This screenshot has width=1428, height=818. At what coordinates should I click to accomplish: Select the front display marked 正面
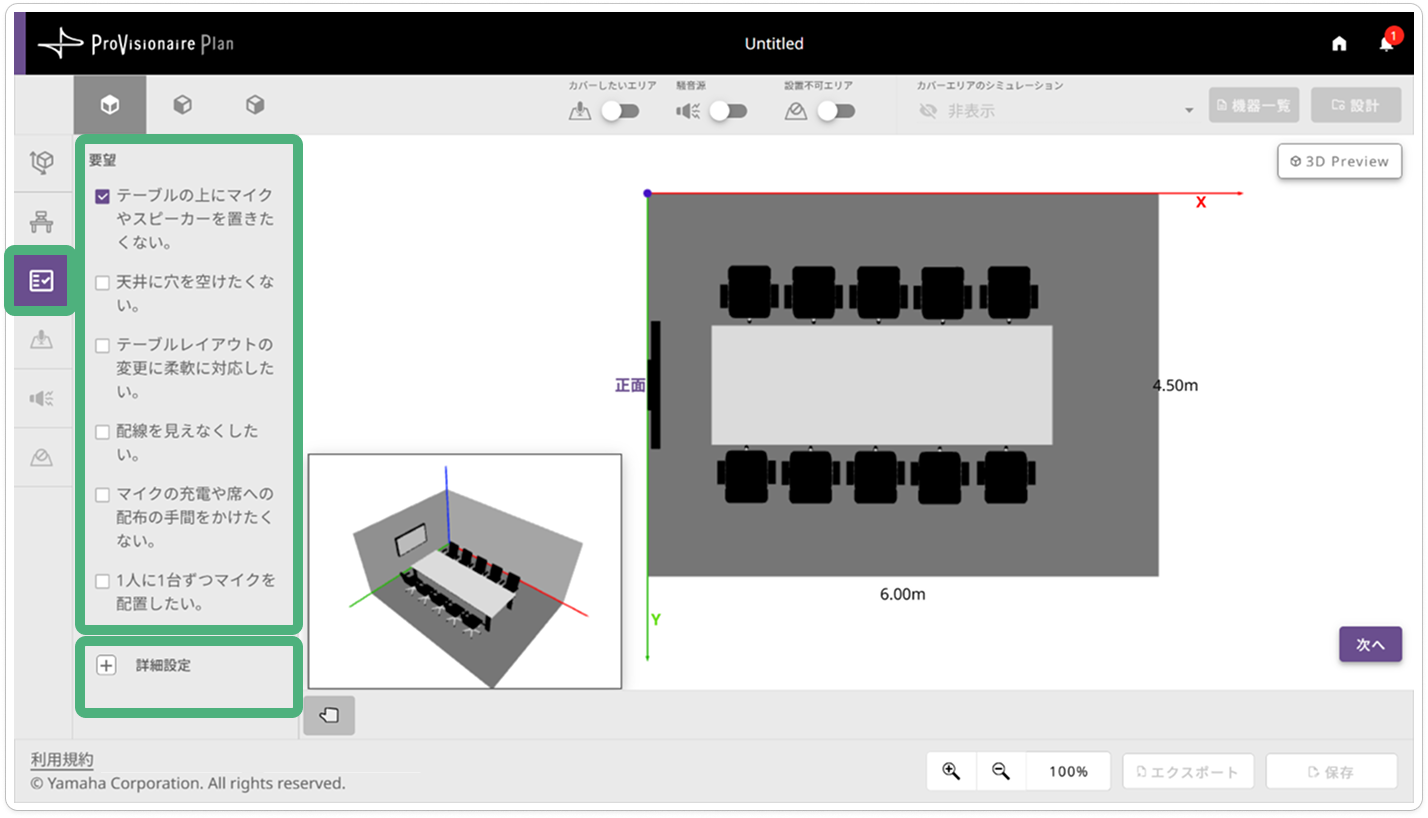pos(655,384)
